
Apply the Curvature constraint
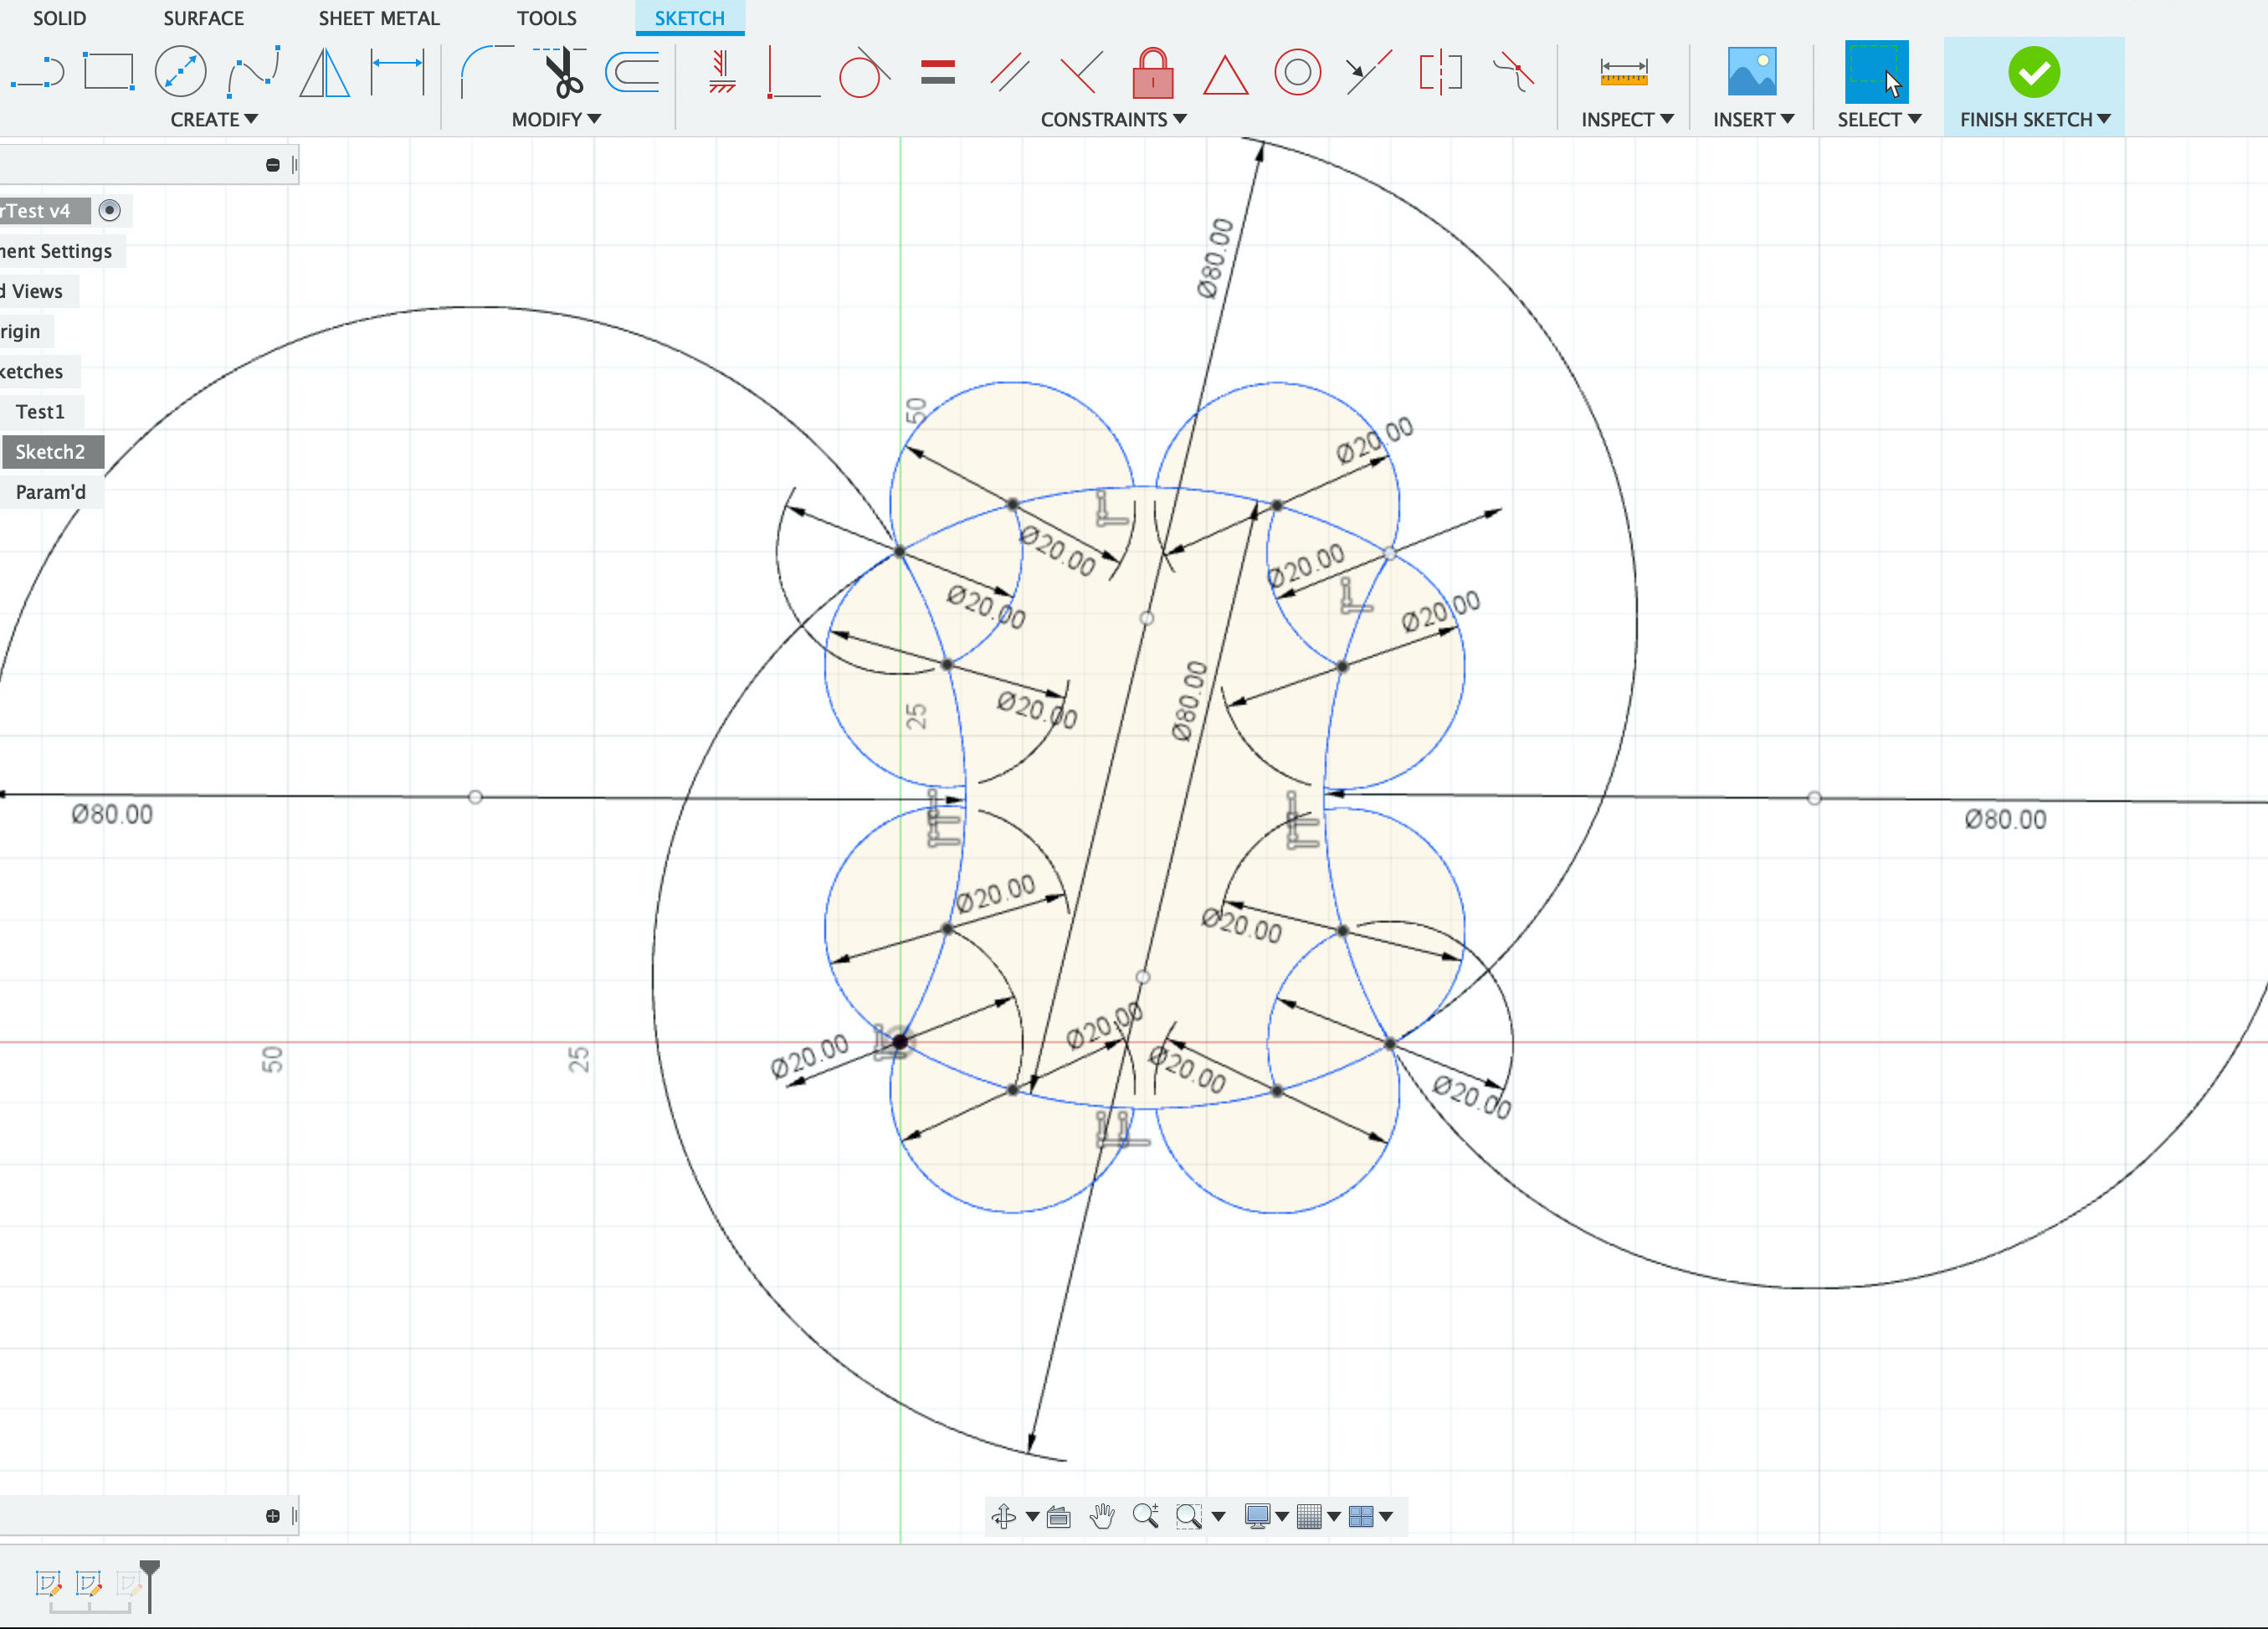tap(1513, 73)
